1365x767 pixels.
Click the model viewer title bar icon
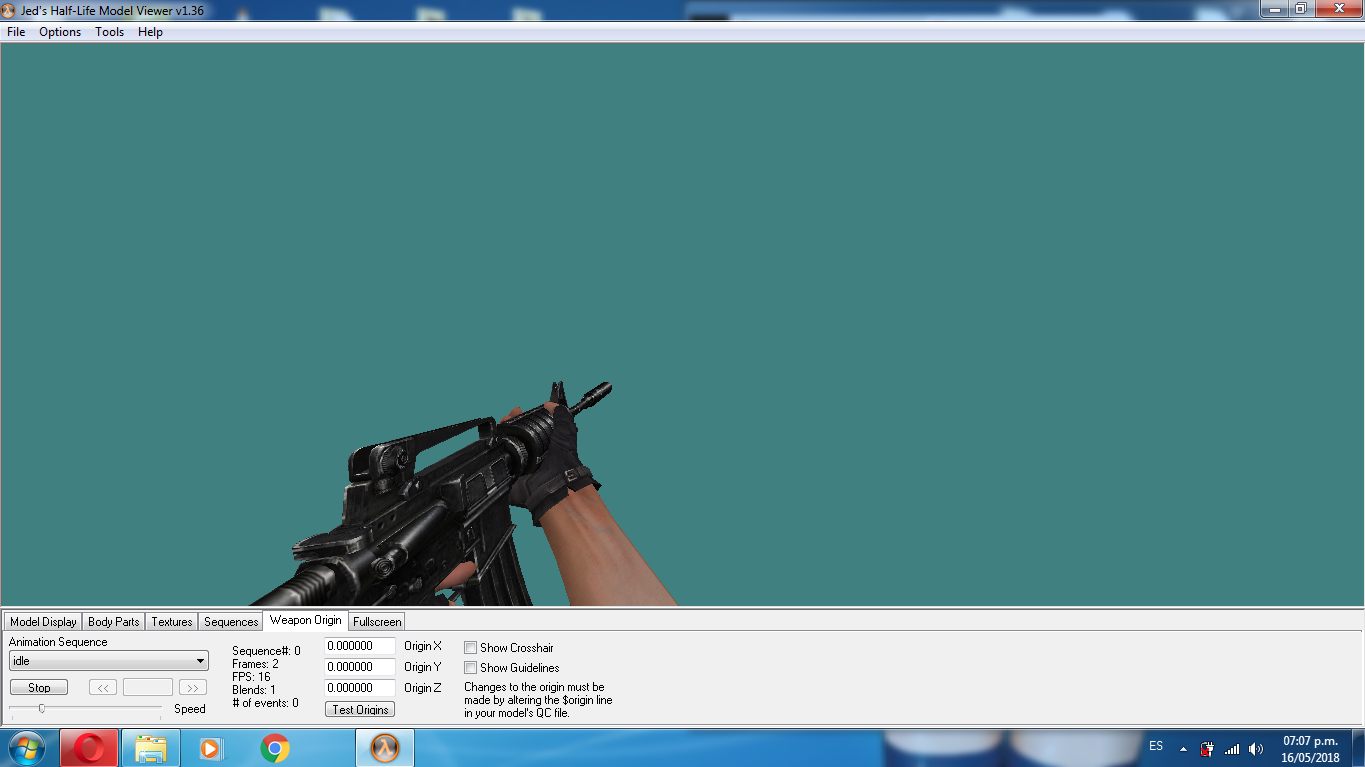(x=9, y=10)
